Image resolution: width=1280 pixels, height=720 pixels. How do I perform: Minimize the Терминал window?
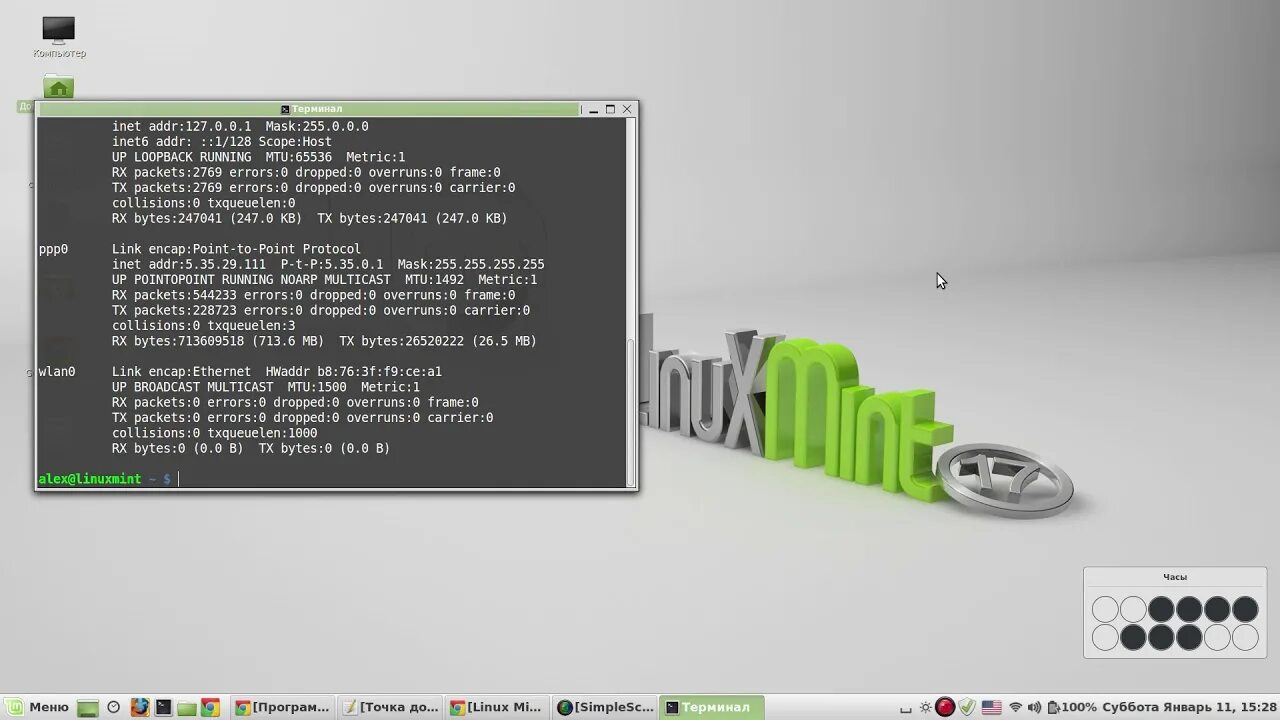click(593, 109)
